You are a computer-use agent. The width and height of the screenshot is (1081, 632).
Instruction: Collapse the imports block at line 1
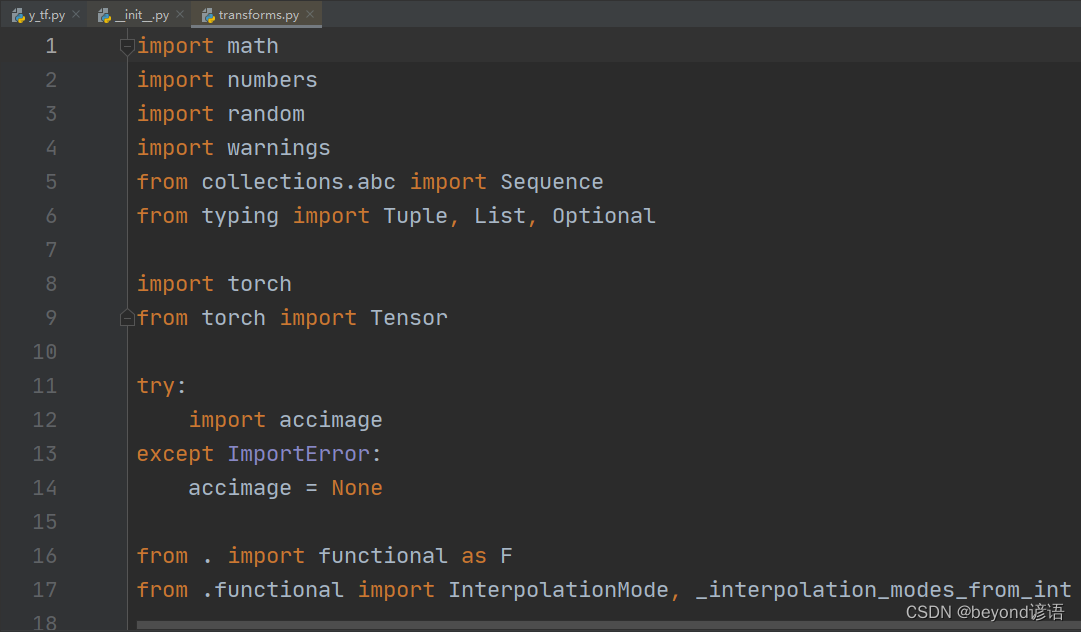tap(127, 46)
